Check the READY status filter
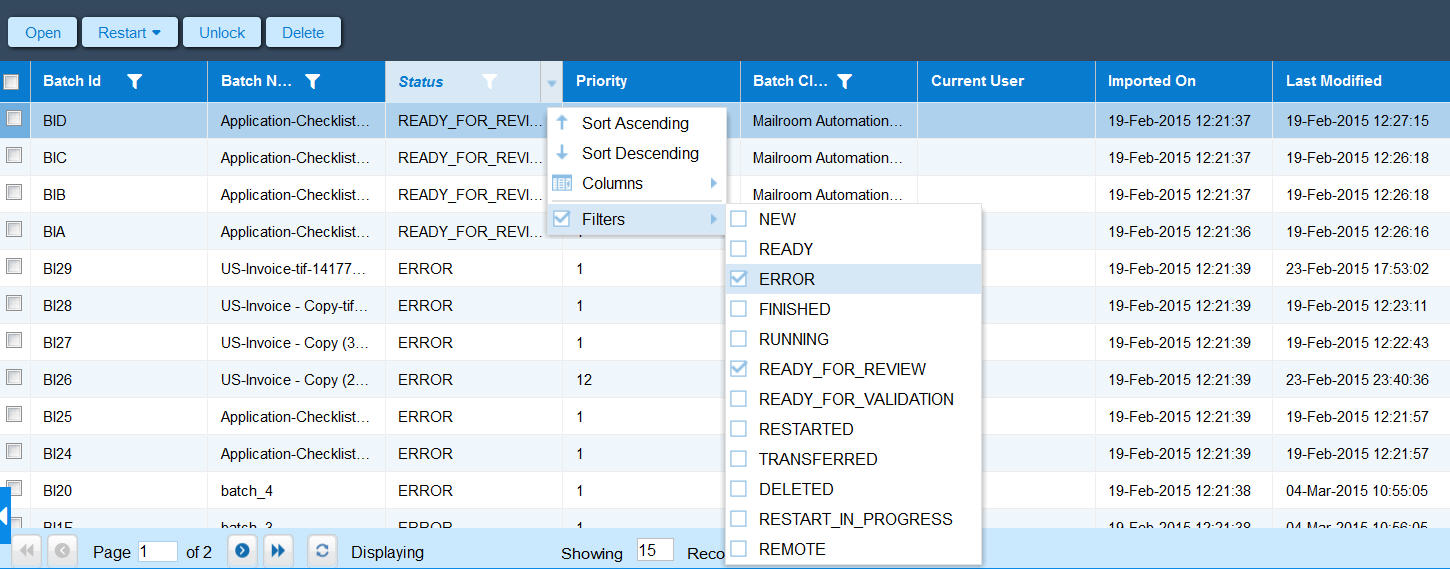The height and width of the screenshot is (569, 1450). click(x=738, y=249)
